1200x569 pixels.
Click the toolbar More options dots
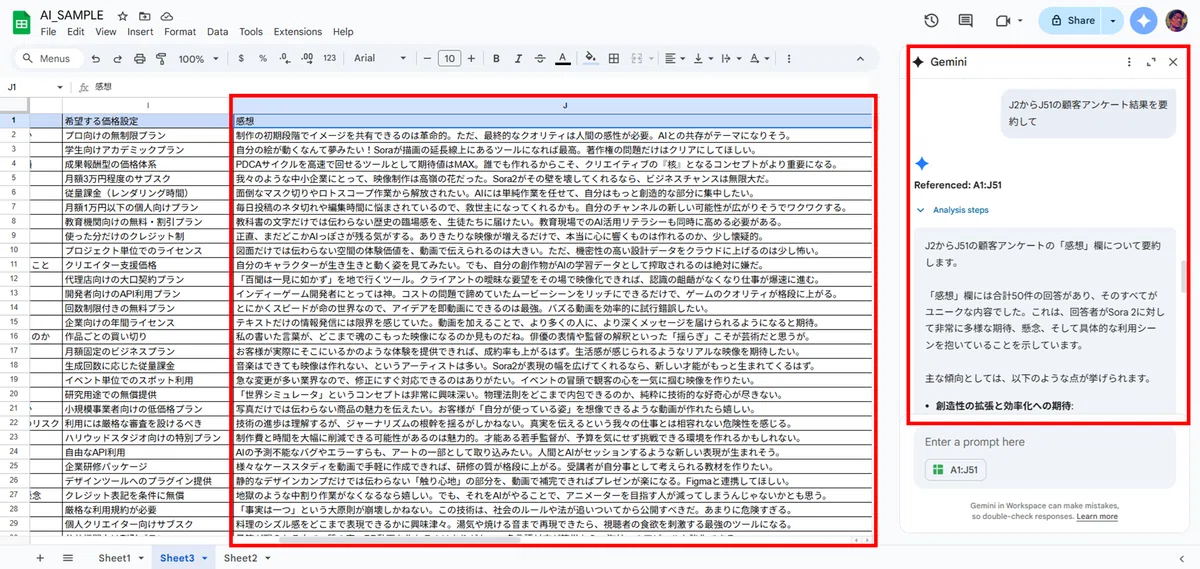click(790, 58)
